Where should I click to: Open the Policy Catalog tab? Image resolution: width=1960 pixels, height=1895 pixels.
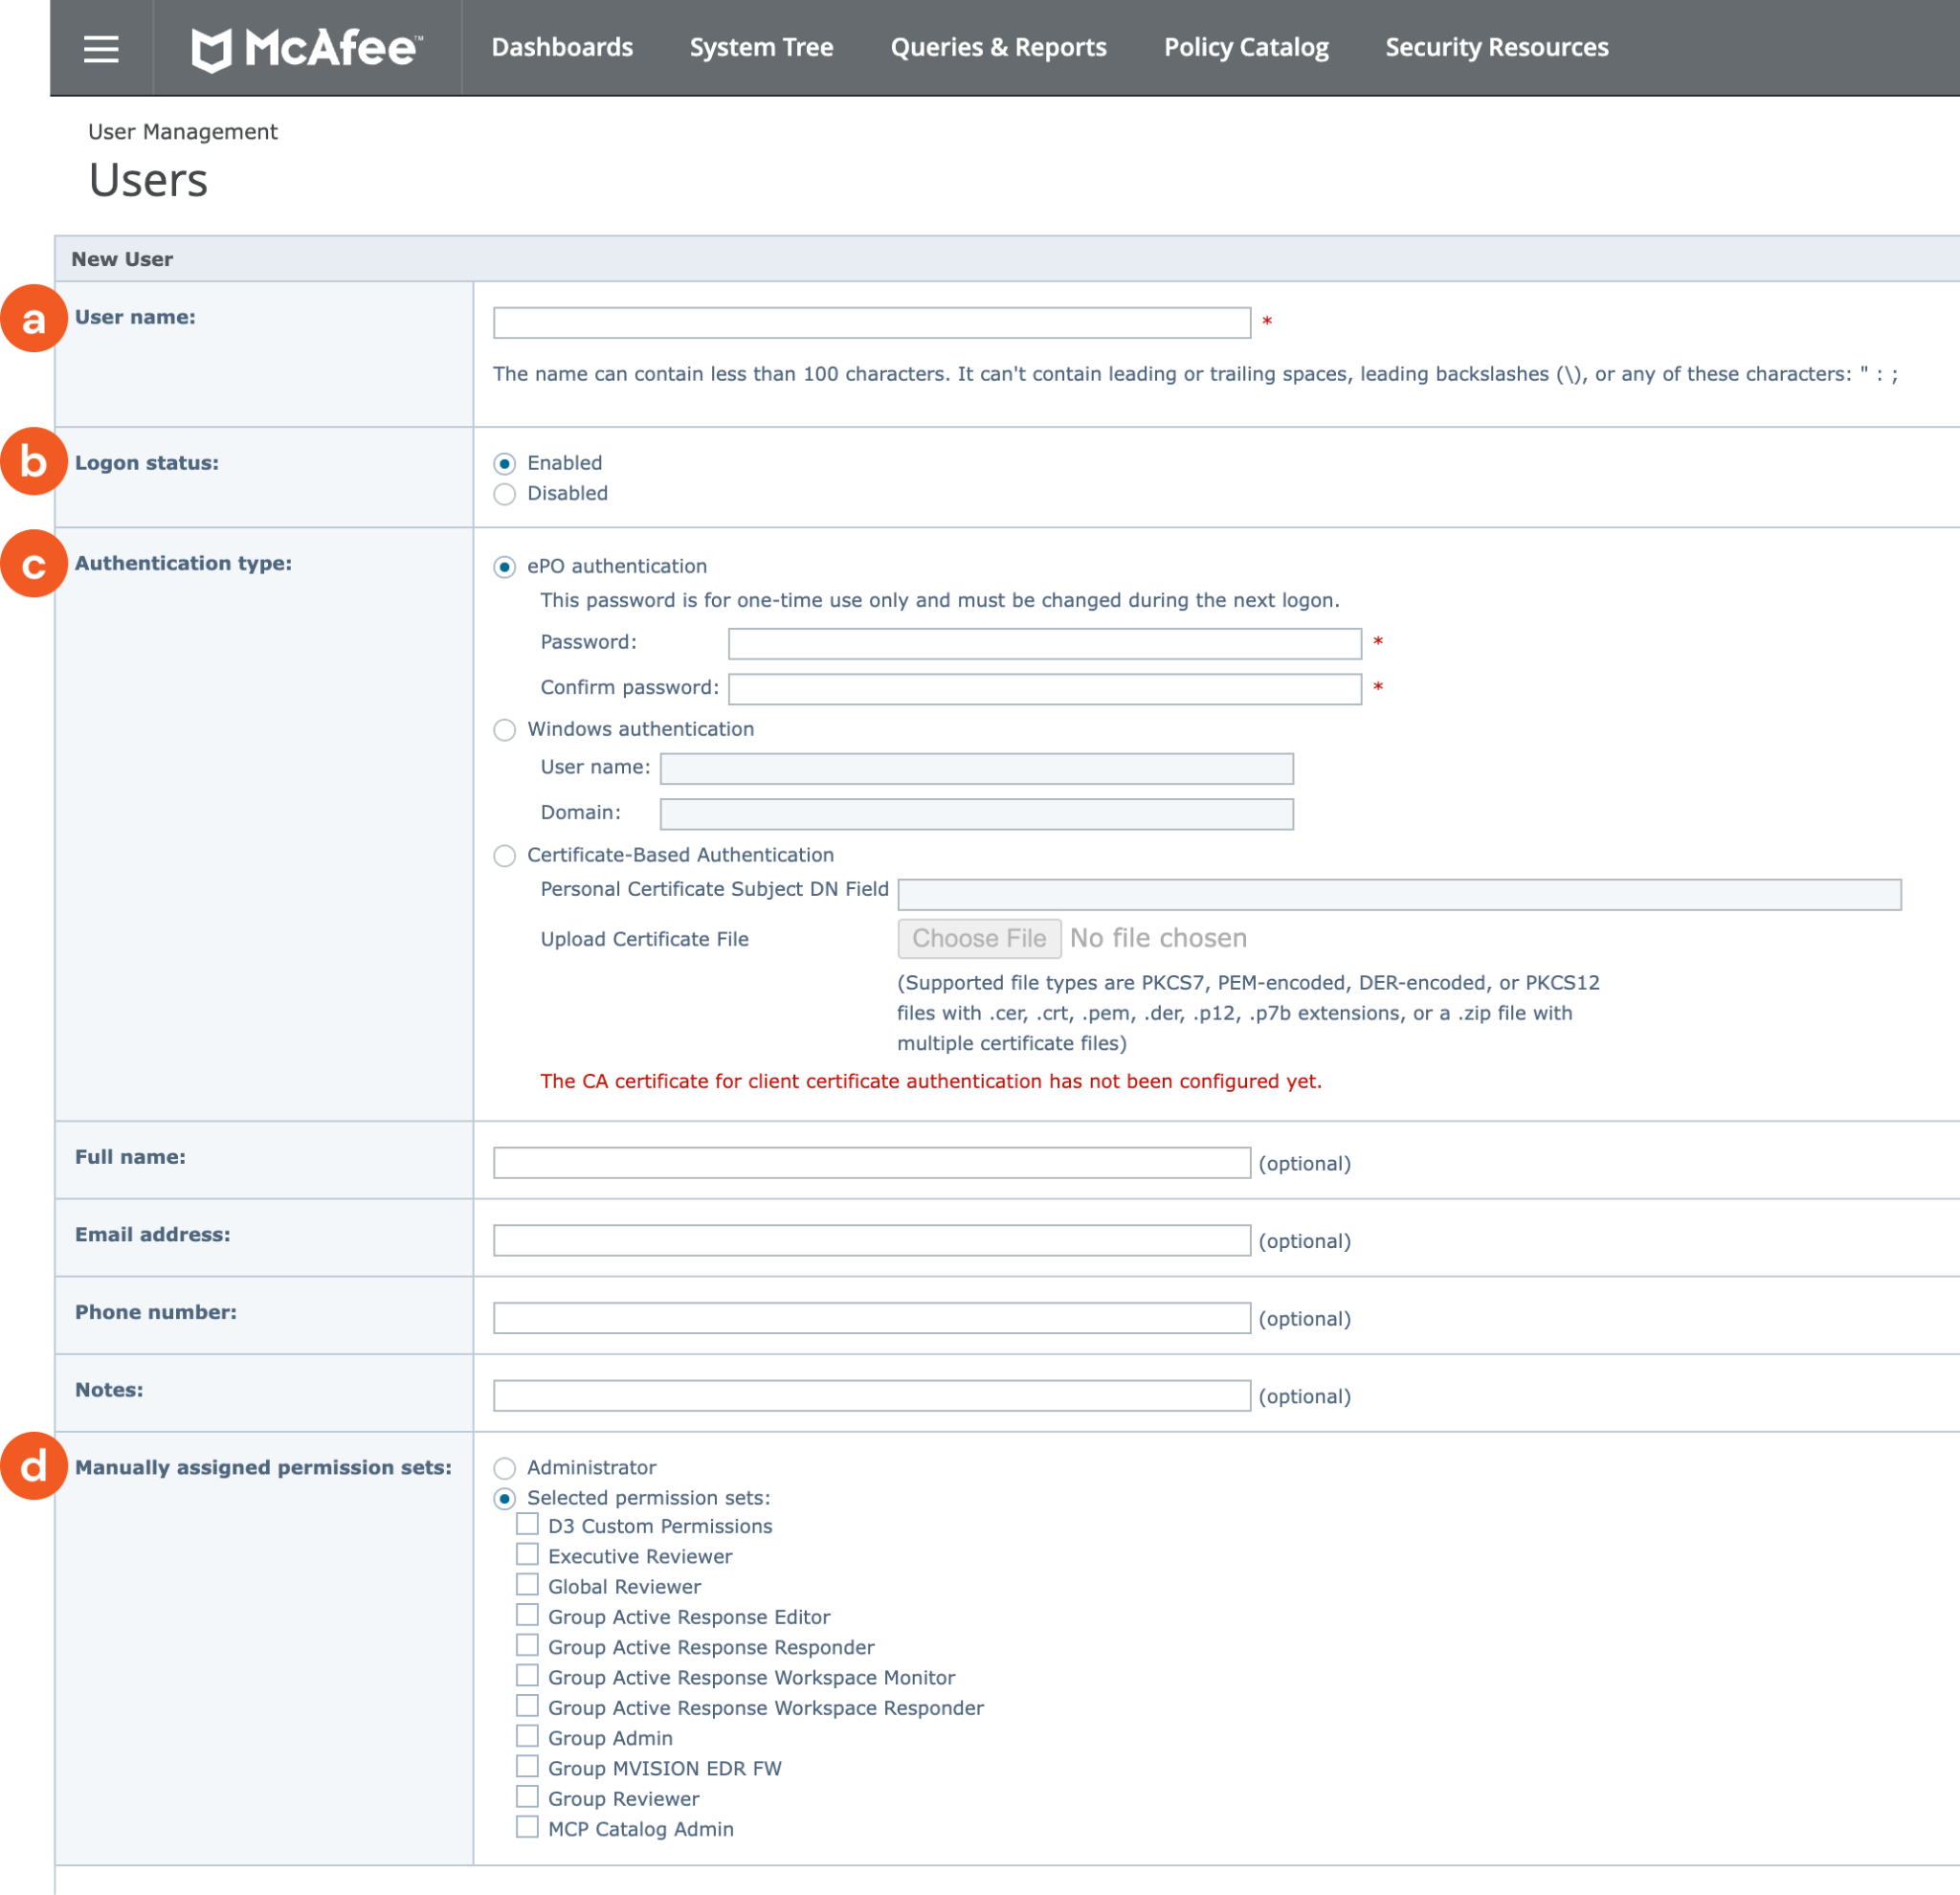(1246, 48)
